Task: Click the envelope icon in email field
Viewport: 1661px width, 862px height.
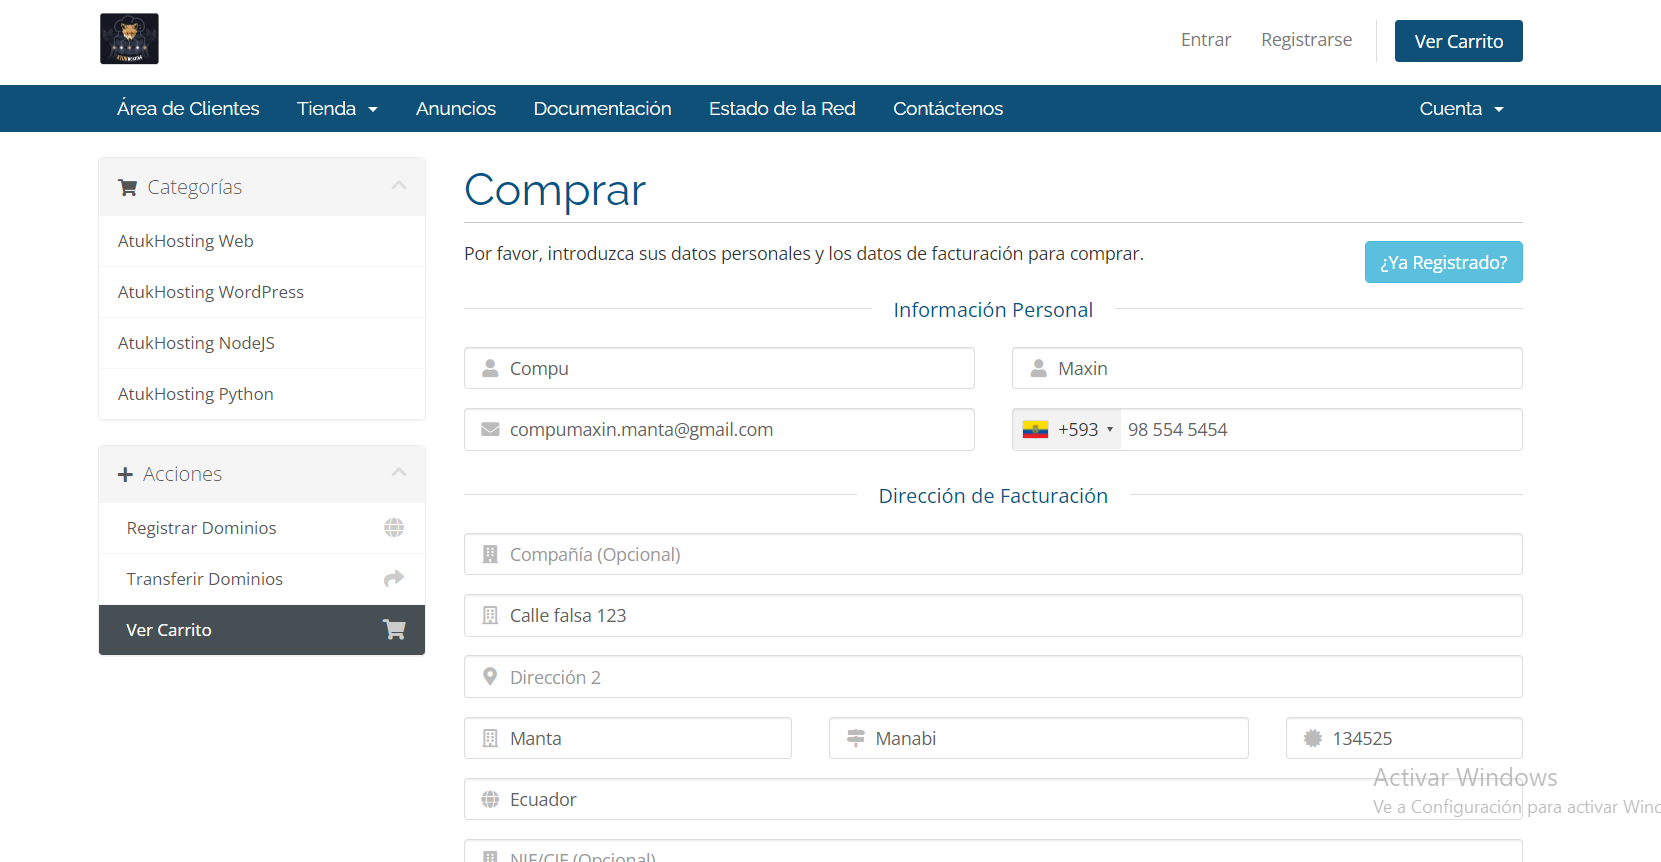Action: click(x=490, y=430)
